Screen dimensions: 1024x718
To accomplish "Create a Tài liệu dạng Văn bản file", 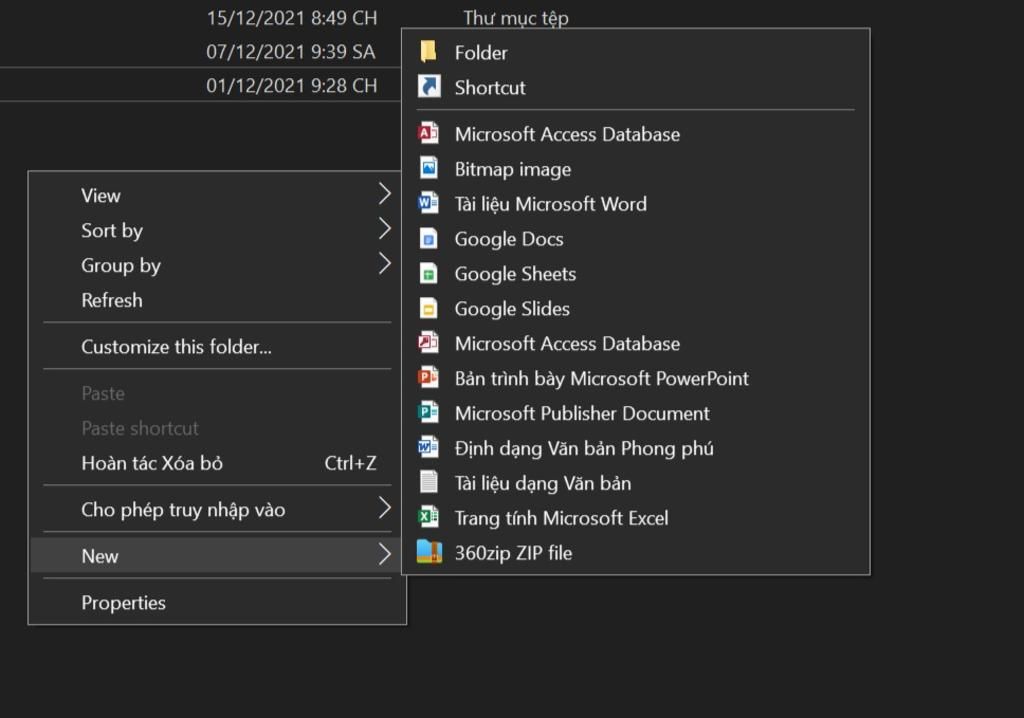I will pos(542,483).
